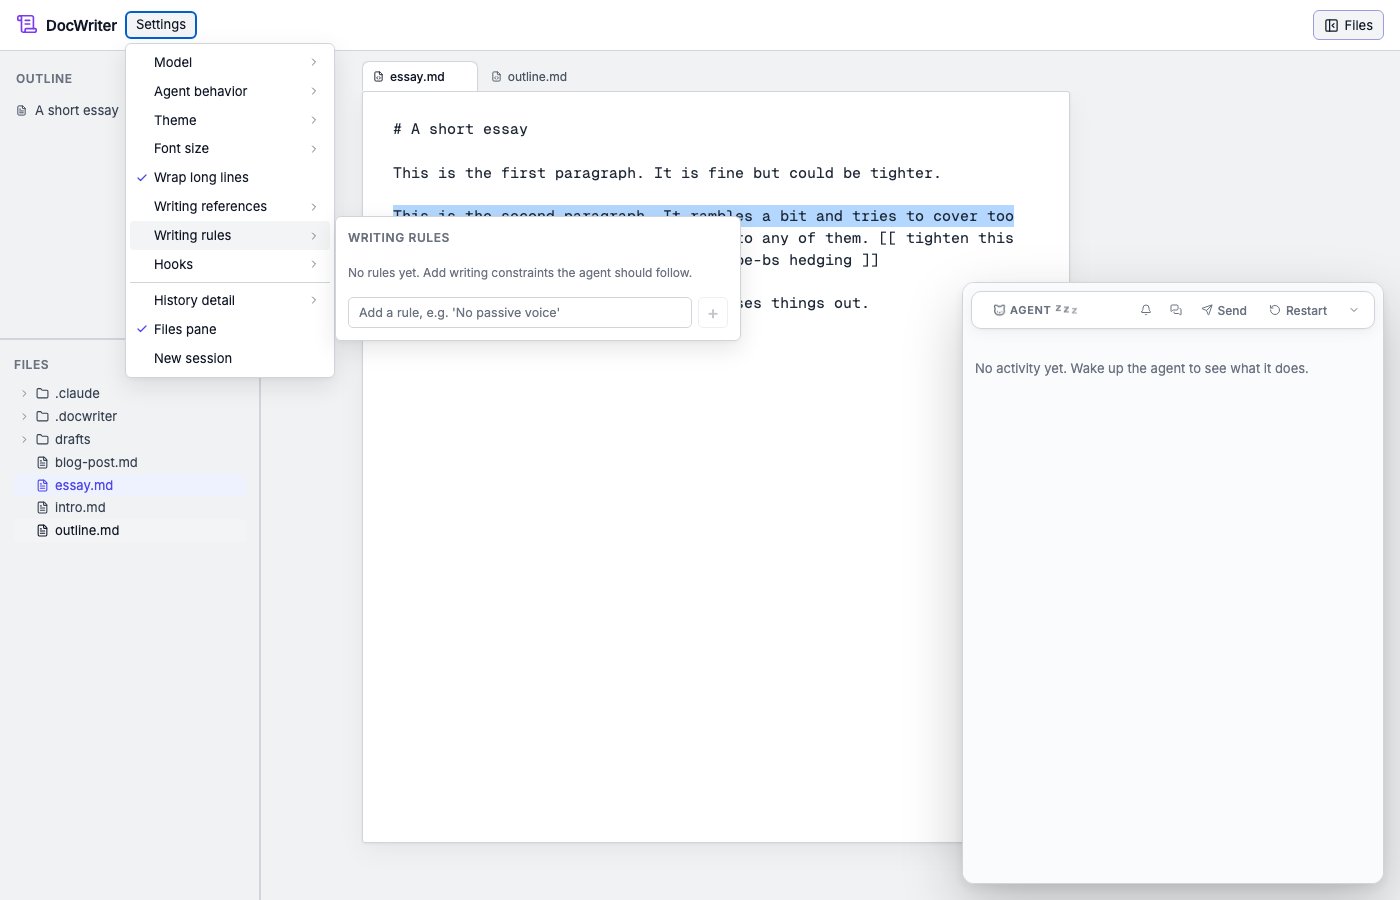Focus the Add a rule input field
Screen dimensions: 1400x900
[520, 313]
